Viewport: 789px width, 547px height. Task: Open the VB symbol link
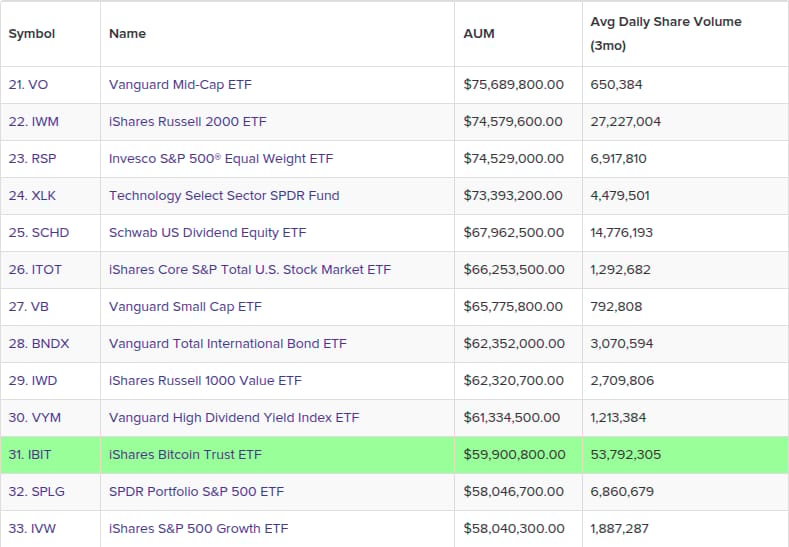point(29,306)
